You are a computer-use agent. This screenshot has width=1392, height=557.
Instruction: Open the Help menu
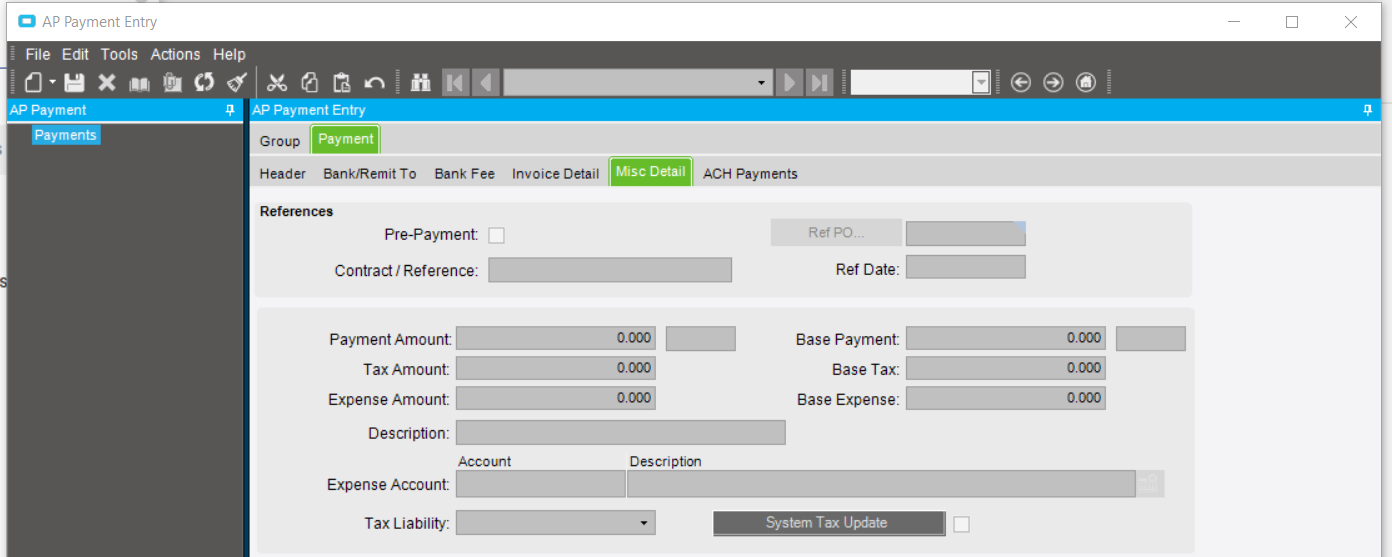[x=229, y=54]
